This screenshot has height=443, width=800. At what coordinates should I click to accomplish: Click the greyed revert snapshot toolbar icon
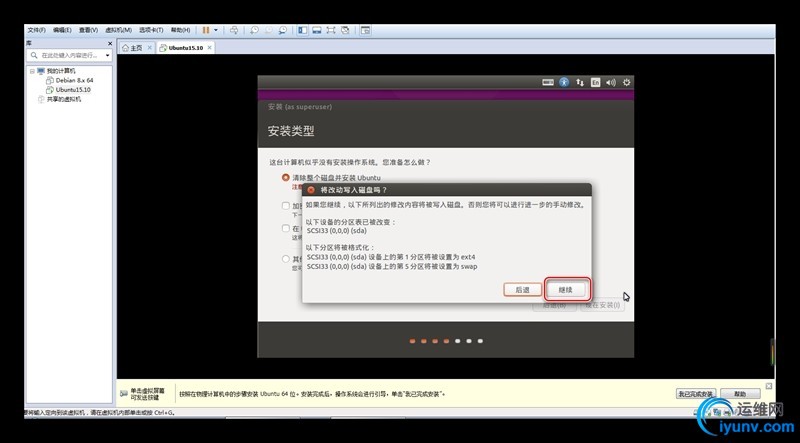(268, 30)
